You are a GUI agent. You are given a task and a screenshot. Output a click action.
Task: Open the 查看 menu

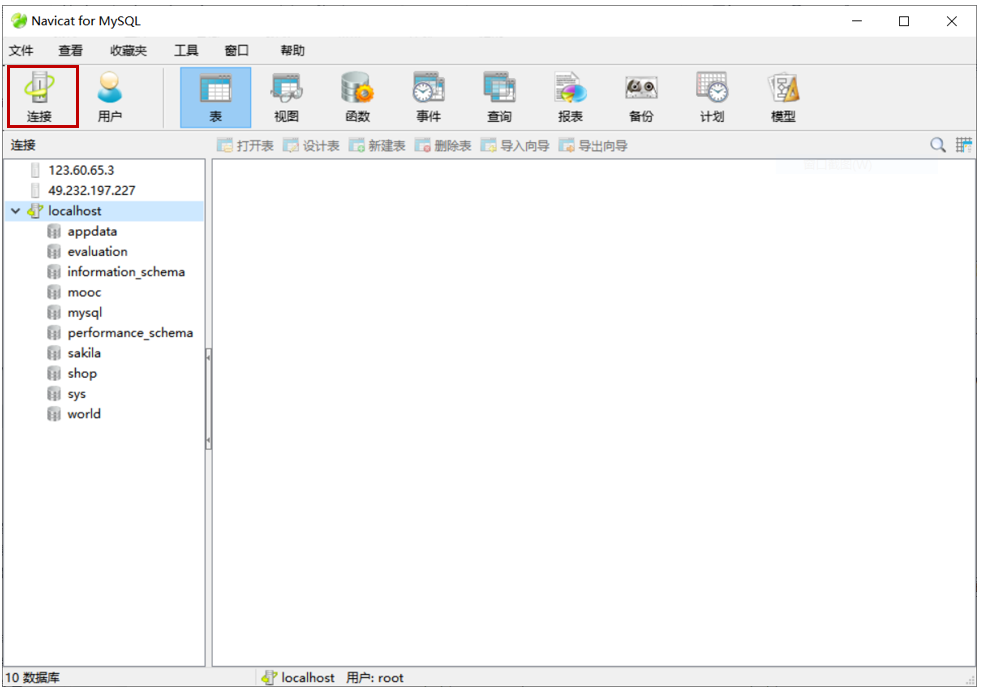70,50
